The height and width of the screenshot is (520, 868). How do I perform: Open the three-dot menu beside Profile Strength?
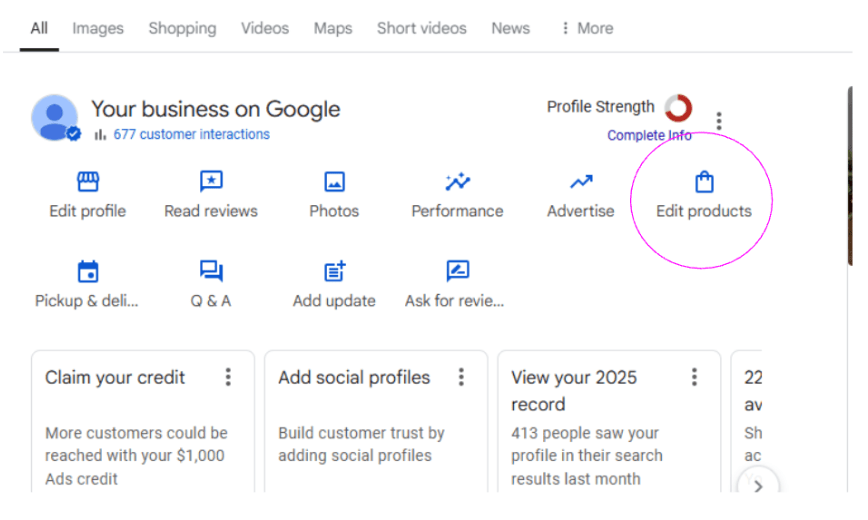[x=719, y=121]
